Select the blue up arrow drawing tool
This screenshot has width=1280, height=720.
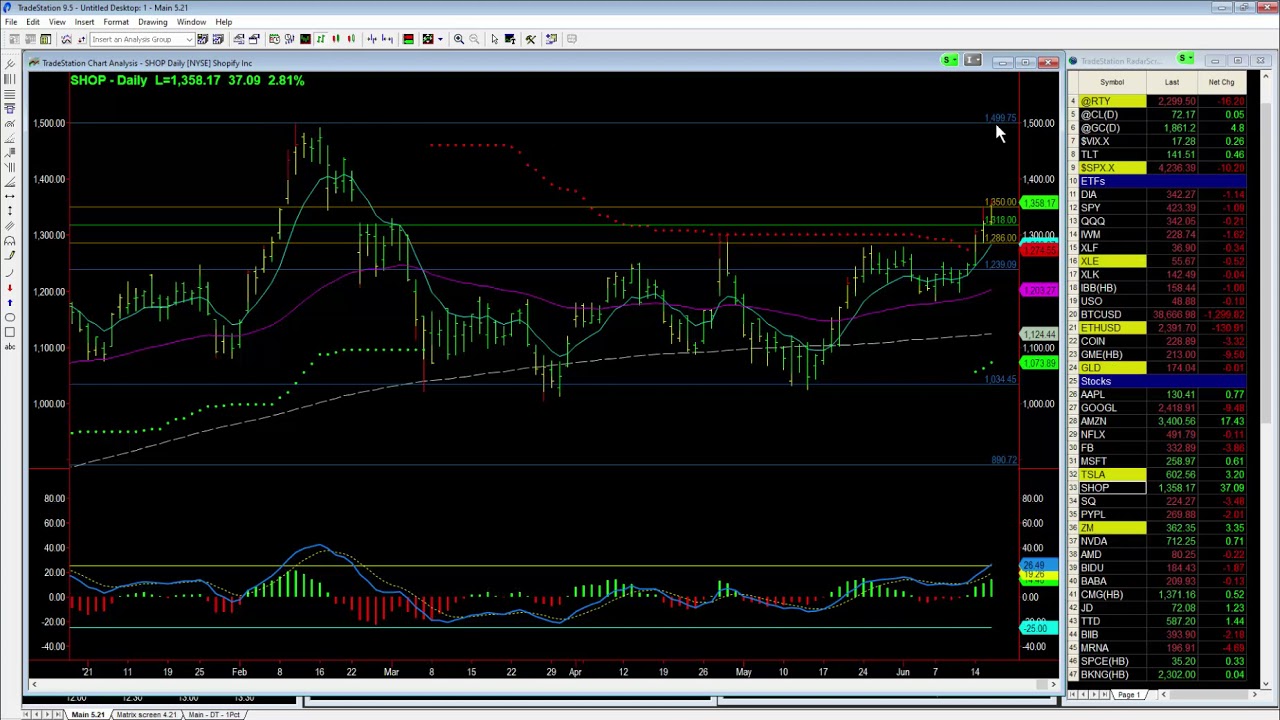[10, 302]
